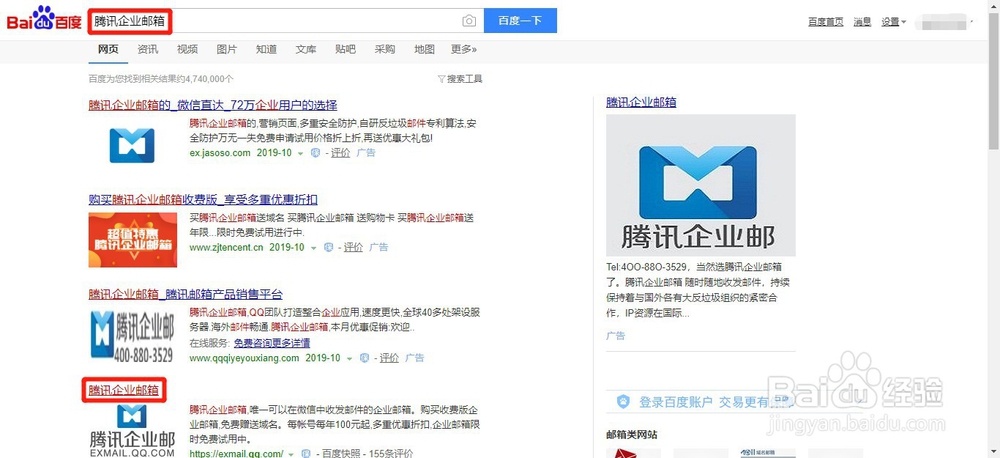Click 评价 link on qqqiyeyouxiang.com result
This screenshot has width=1000, height=458.
390,358
